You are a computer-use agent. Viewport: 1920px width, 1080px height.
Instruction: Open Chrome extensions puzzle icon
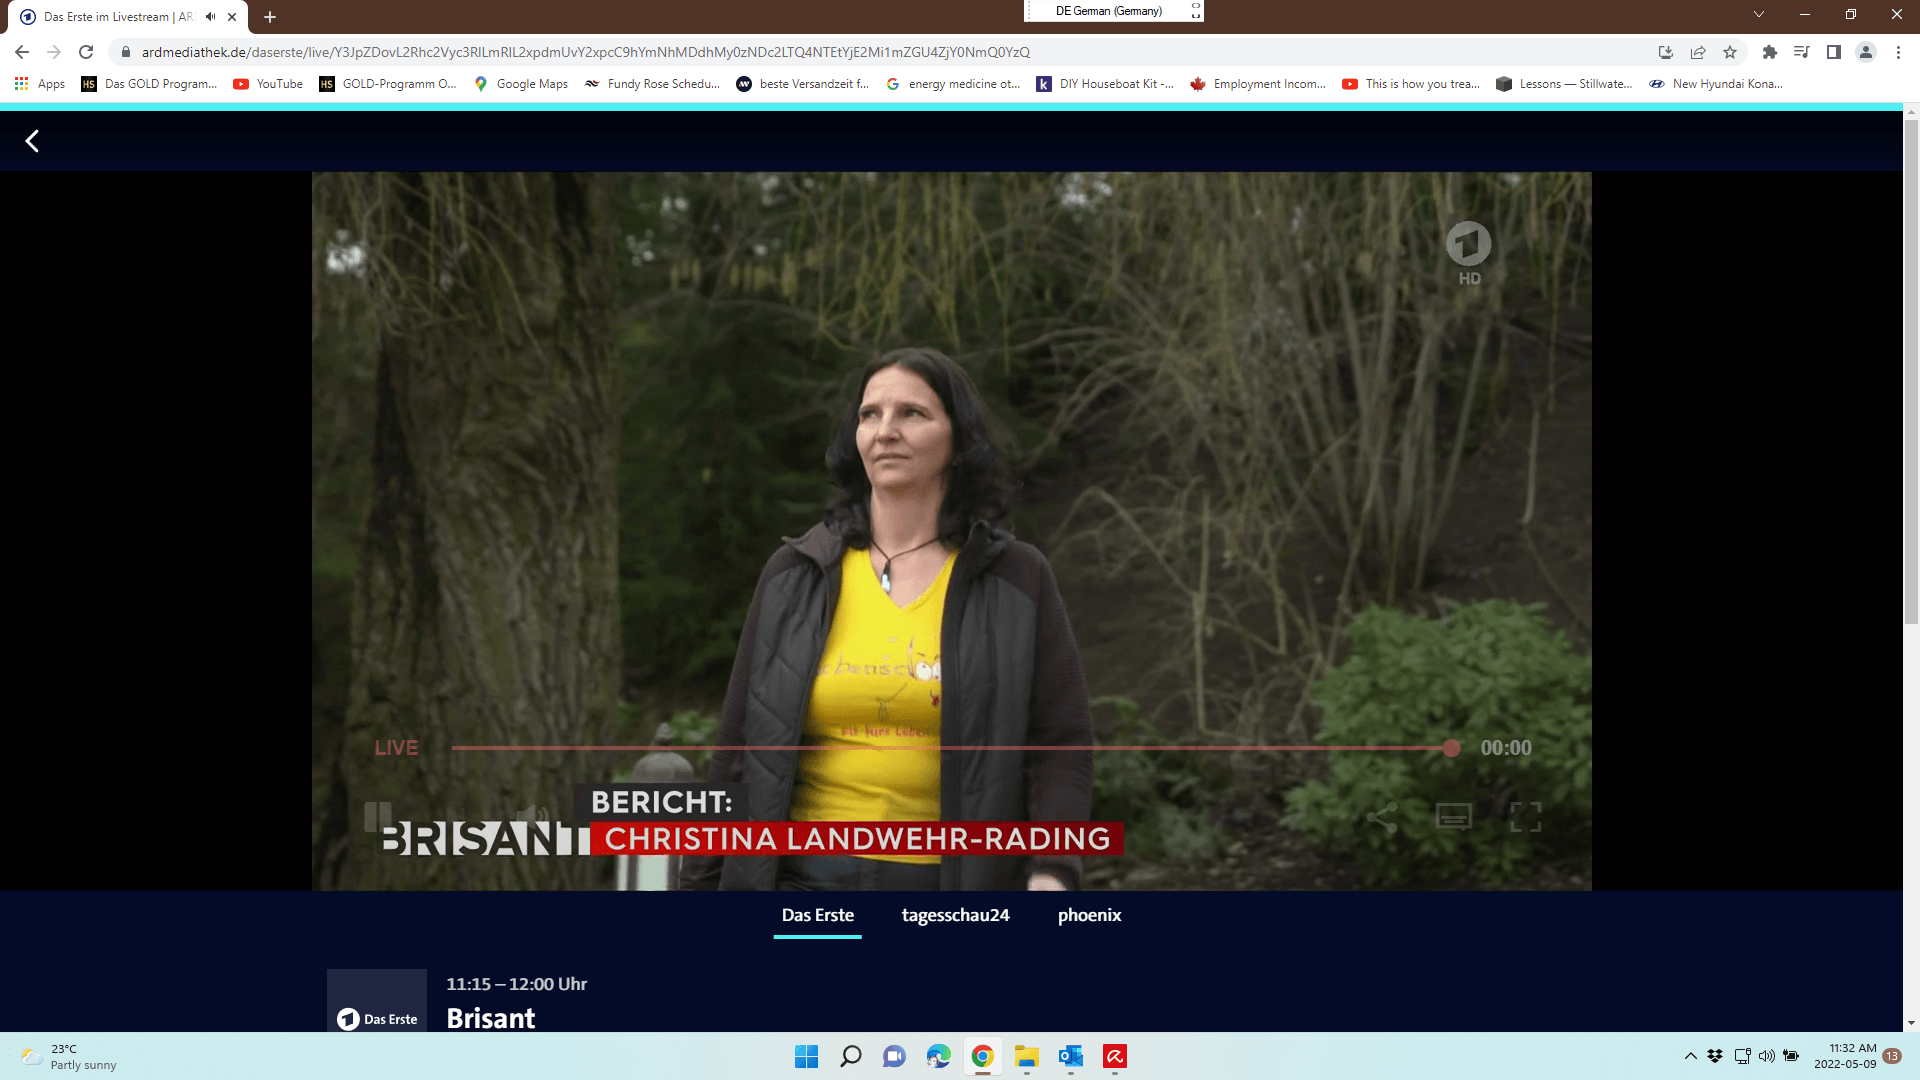point(1770,52)
